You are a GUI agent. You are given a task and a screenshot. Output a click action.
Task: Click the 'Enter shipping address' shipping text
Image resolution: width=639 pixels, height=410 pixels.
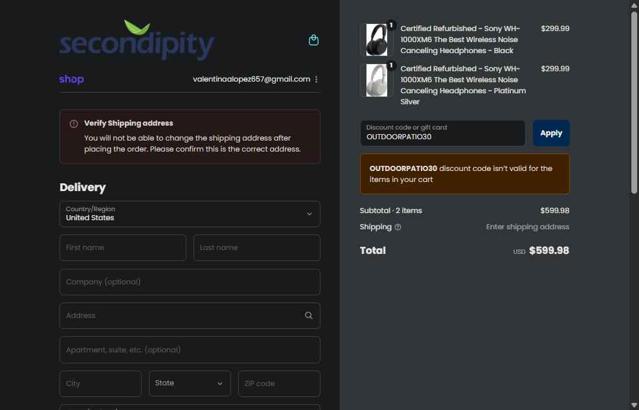tap(527, 227)
